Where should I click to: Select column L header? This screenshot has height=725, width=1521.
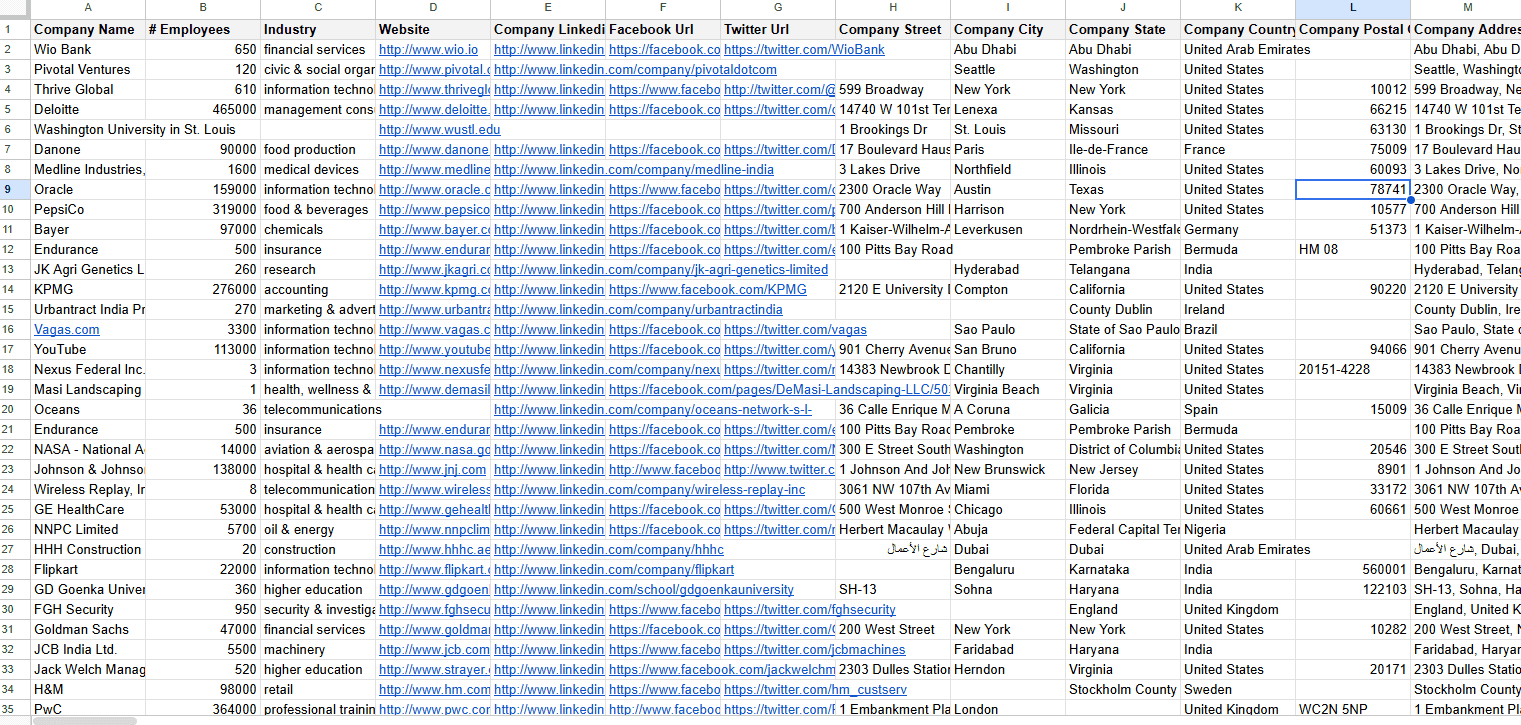(x=1353, y=9)
